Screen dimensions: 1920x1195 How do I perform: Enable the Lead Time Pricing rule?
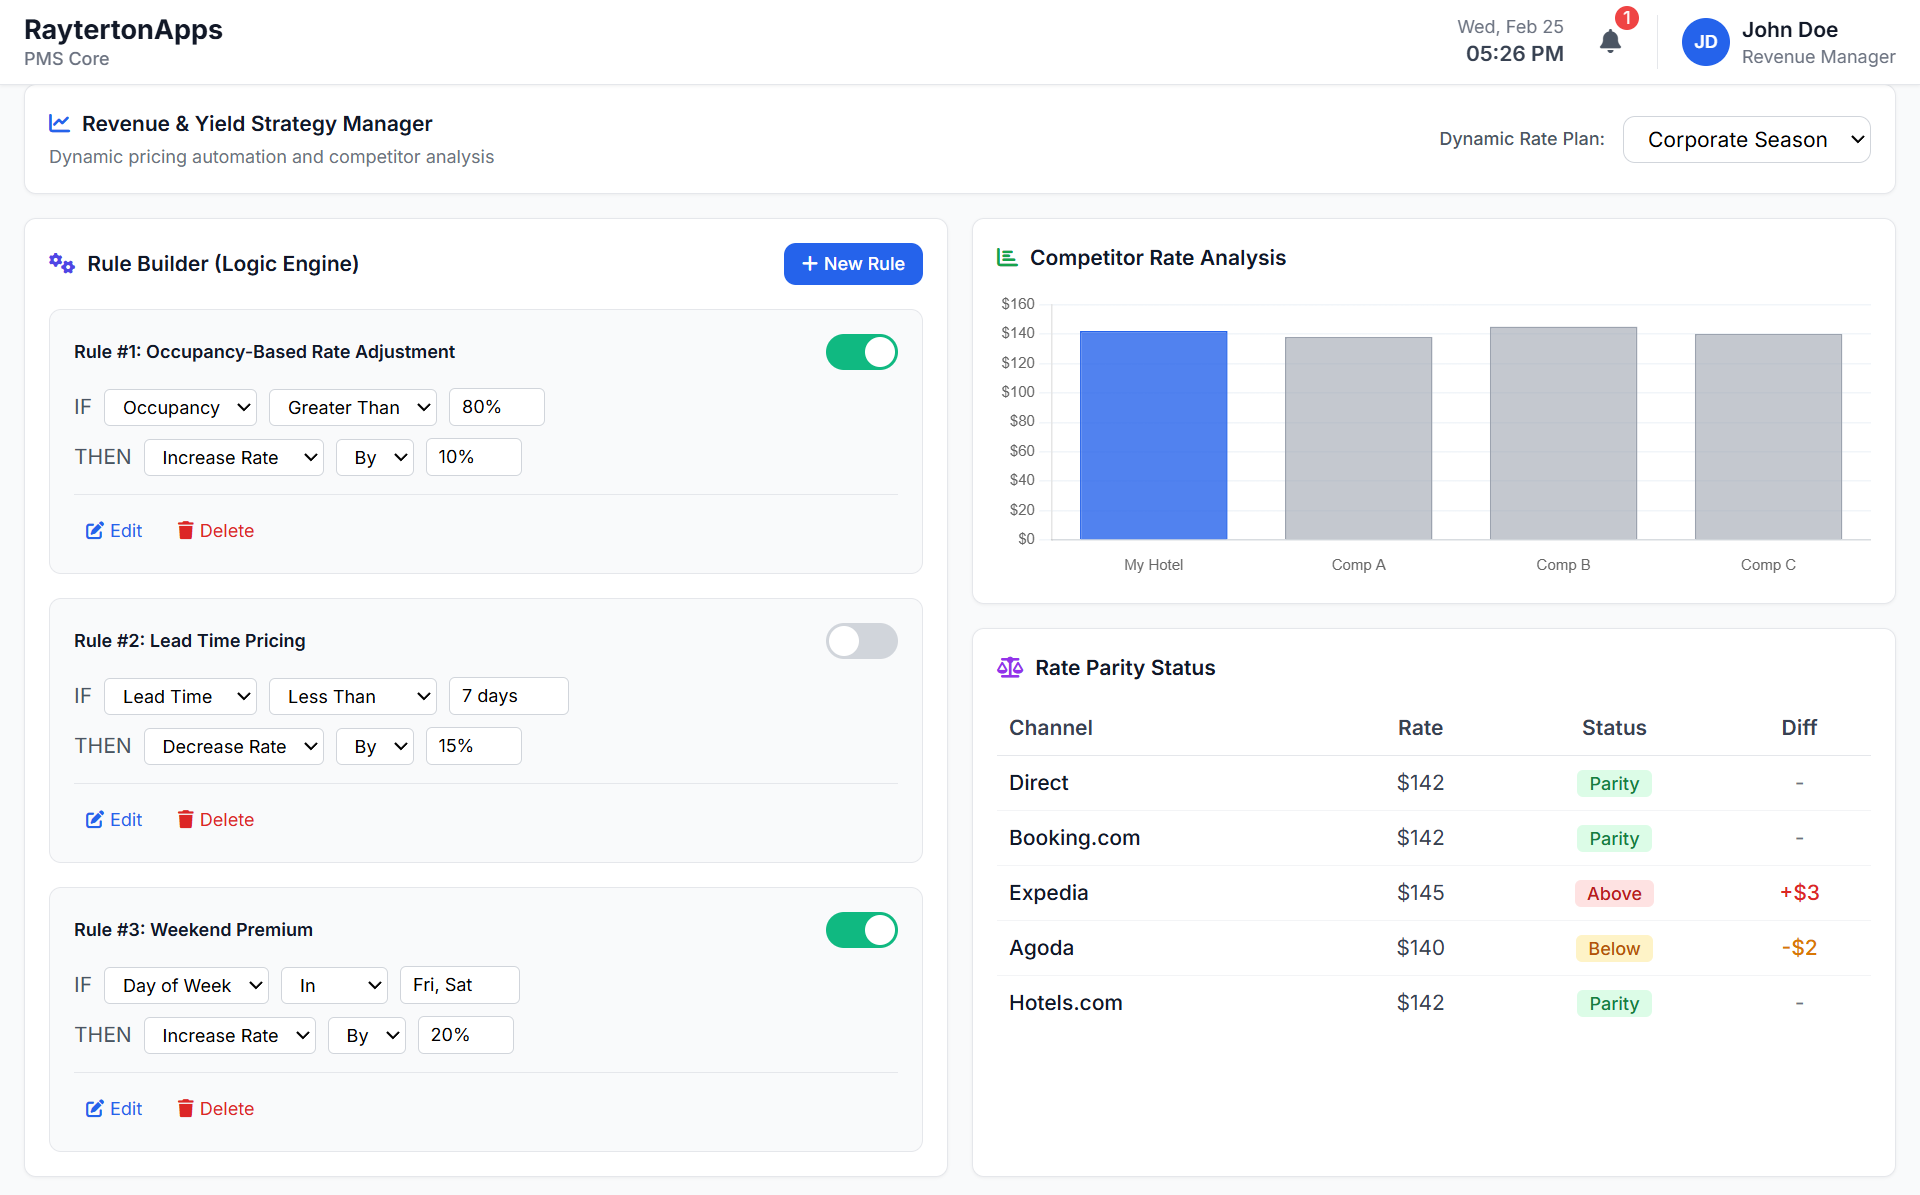[861, 641]
